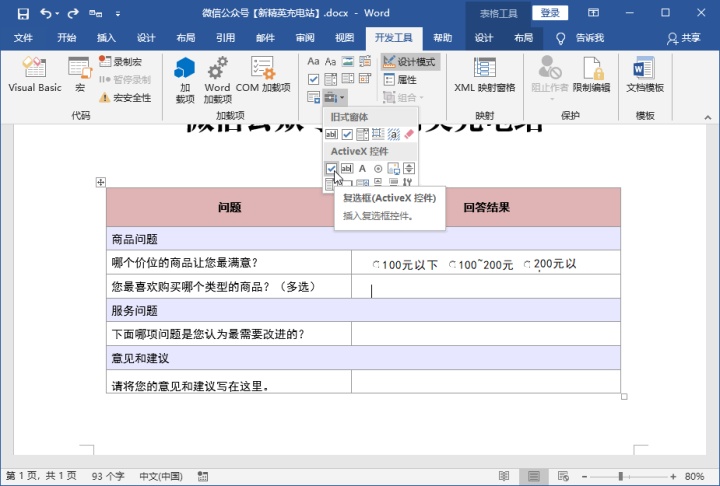Viewport: 720px width, 486px height.
Task: Select the 100元以下 radio option
Action: (x=376, y=265)
